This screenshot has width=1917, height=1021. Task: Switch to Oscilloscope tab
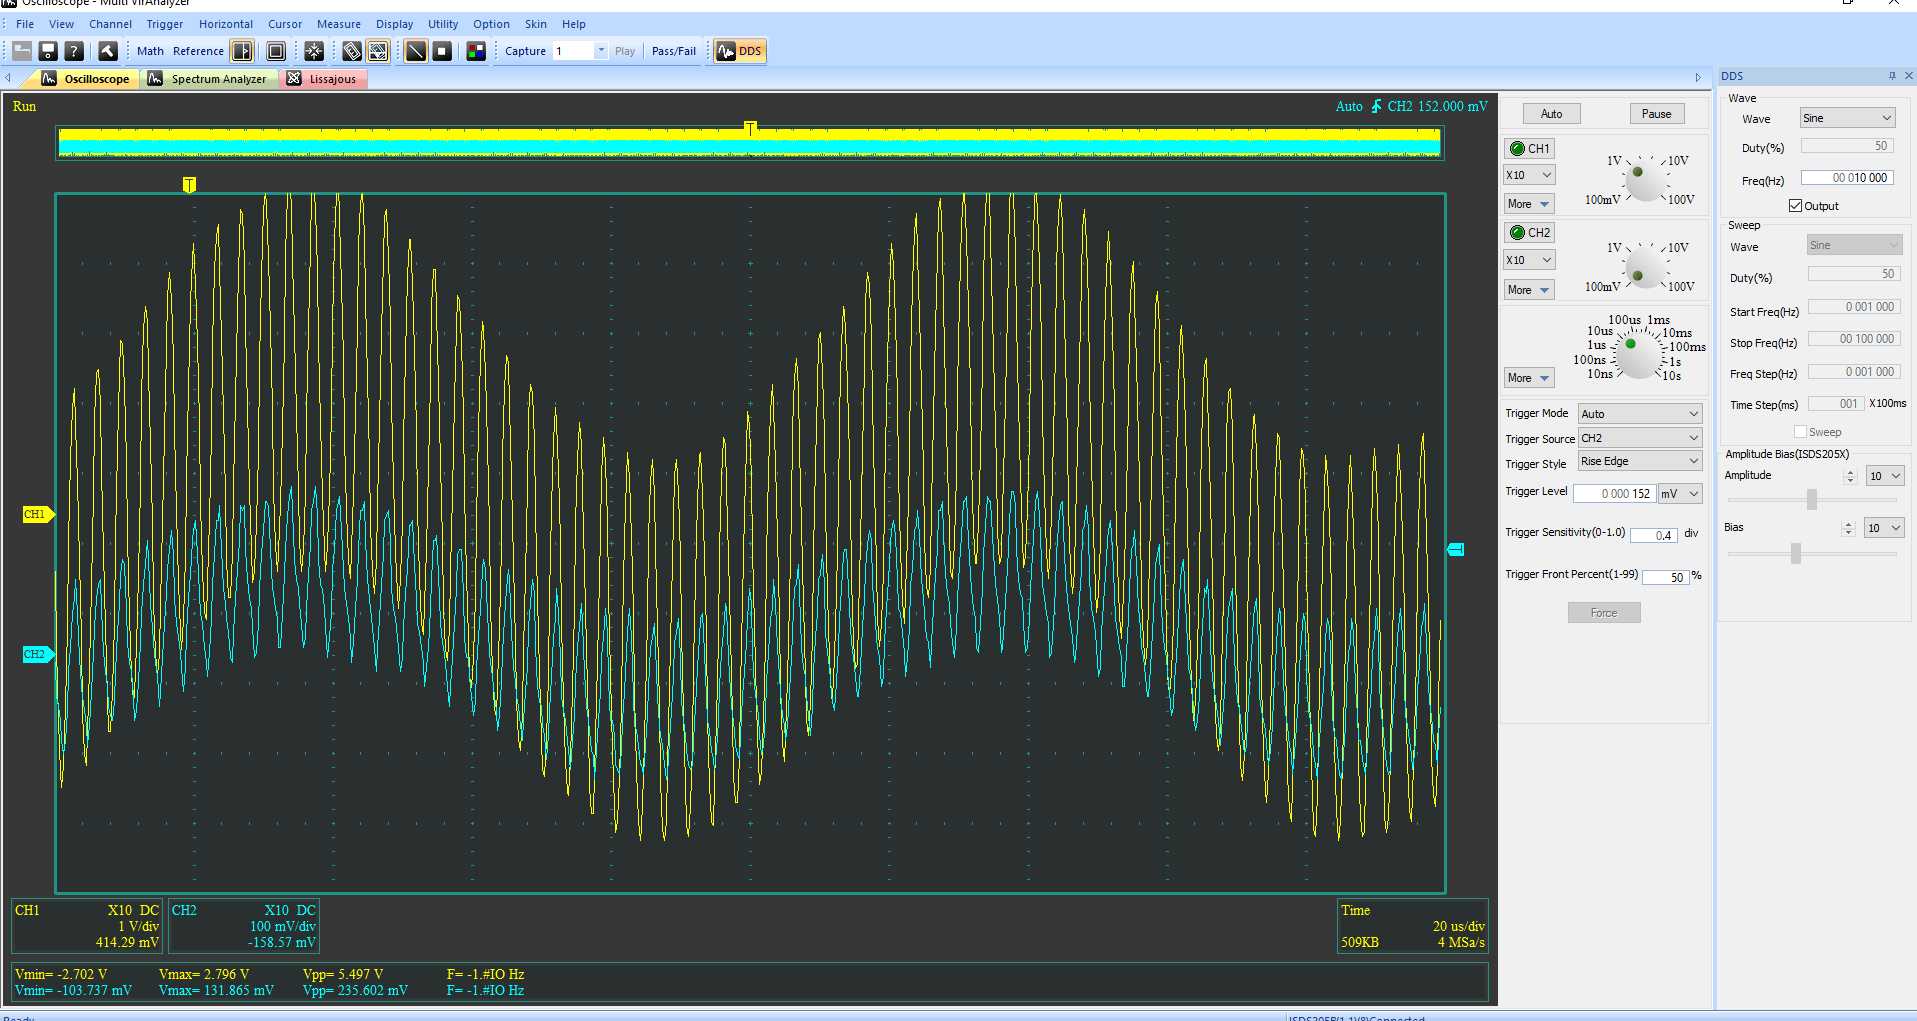[86, 79]
